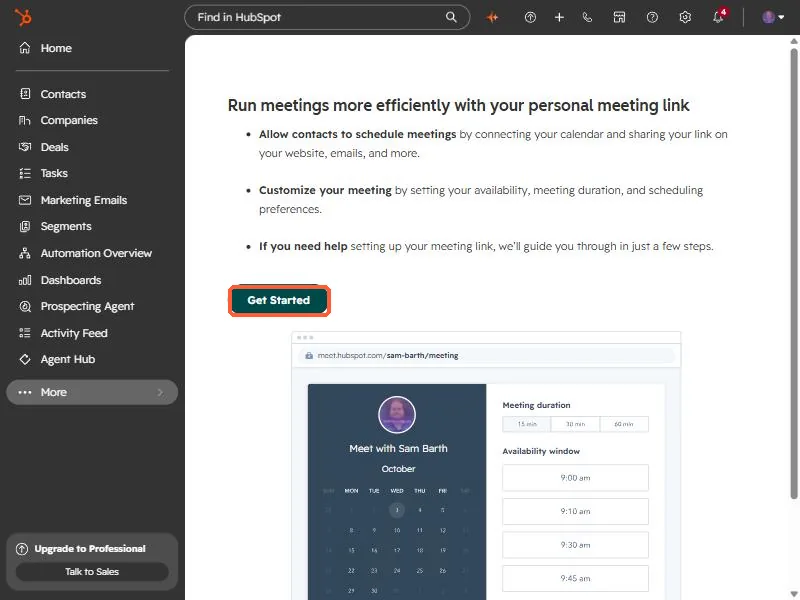Open the settings gear icon
This screenshot has width=800, height=600.
[x=685, y=17]
